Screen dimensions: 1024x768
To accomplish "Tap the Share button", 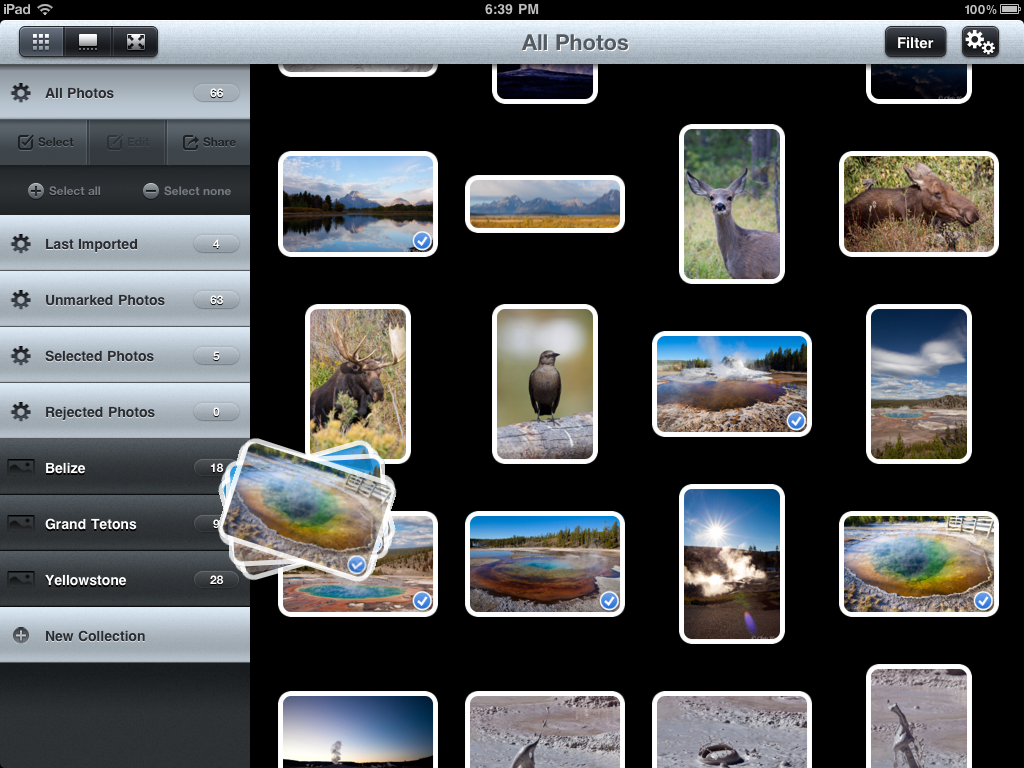I will (x=209, y=142).
